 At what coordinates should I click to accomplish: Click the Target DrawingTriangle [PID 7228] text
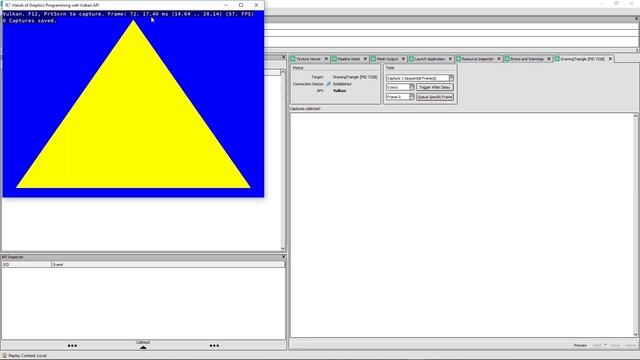click(x=355, y=77)
